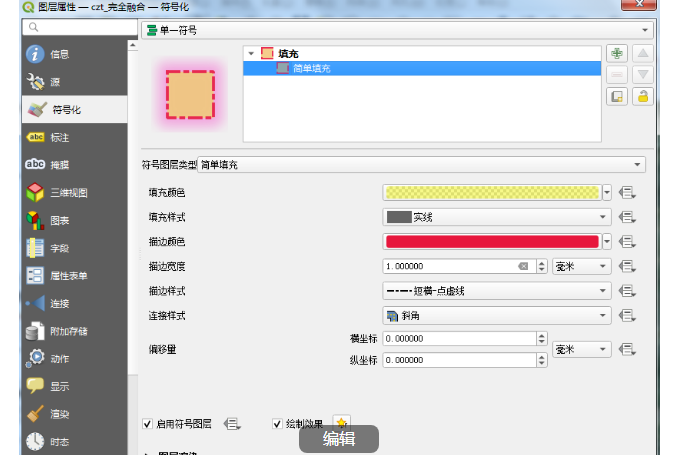The width and height of the screenshot is (682, 455).
Task: Adjust 横坐标 offset spinner arrows
Action: click(x=542, y=338)
